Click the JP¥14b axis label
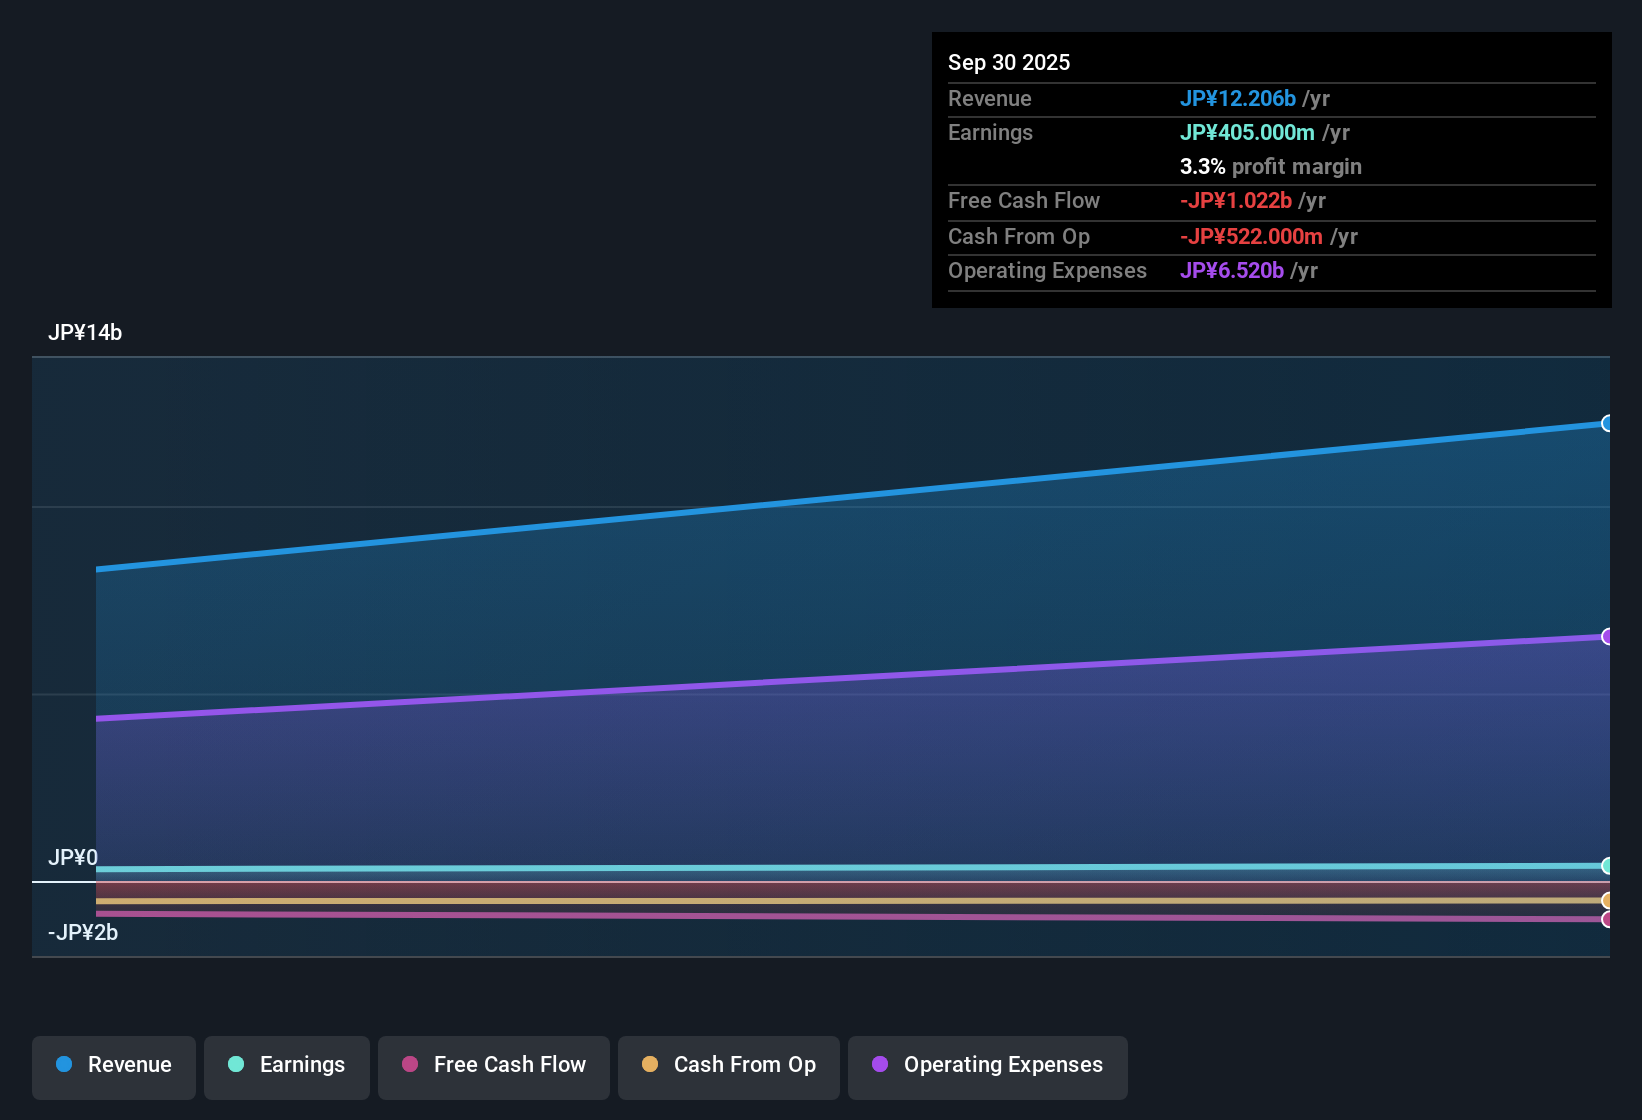The width and height of the screenshot is (1642, 1120). point(85,333)
